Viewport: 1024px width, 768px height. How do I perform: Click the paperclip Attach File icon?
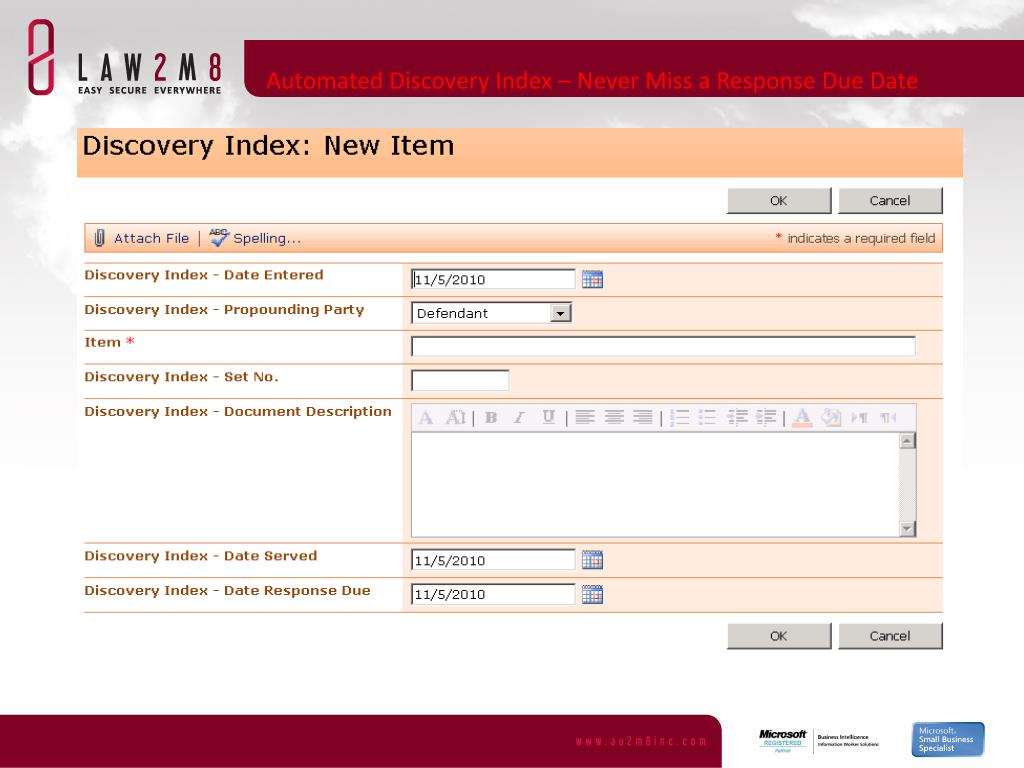click(99, 238)
